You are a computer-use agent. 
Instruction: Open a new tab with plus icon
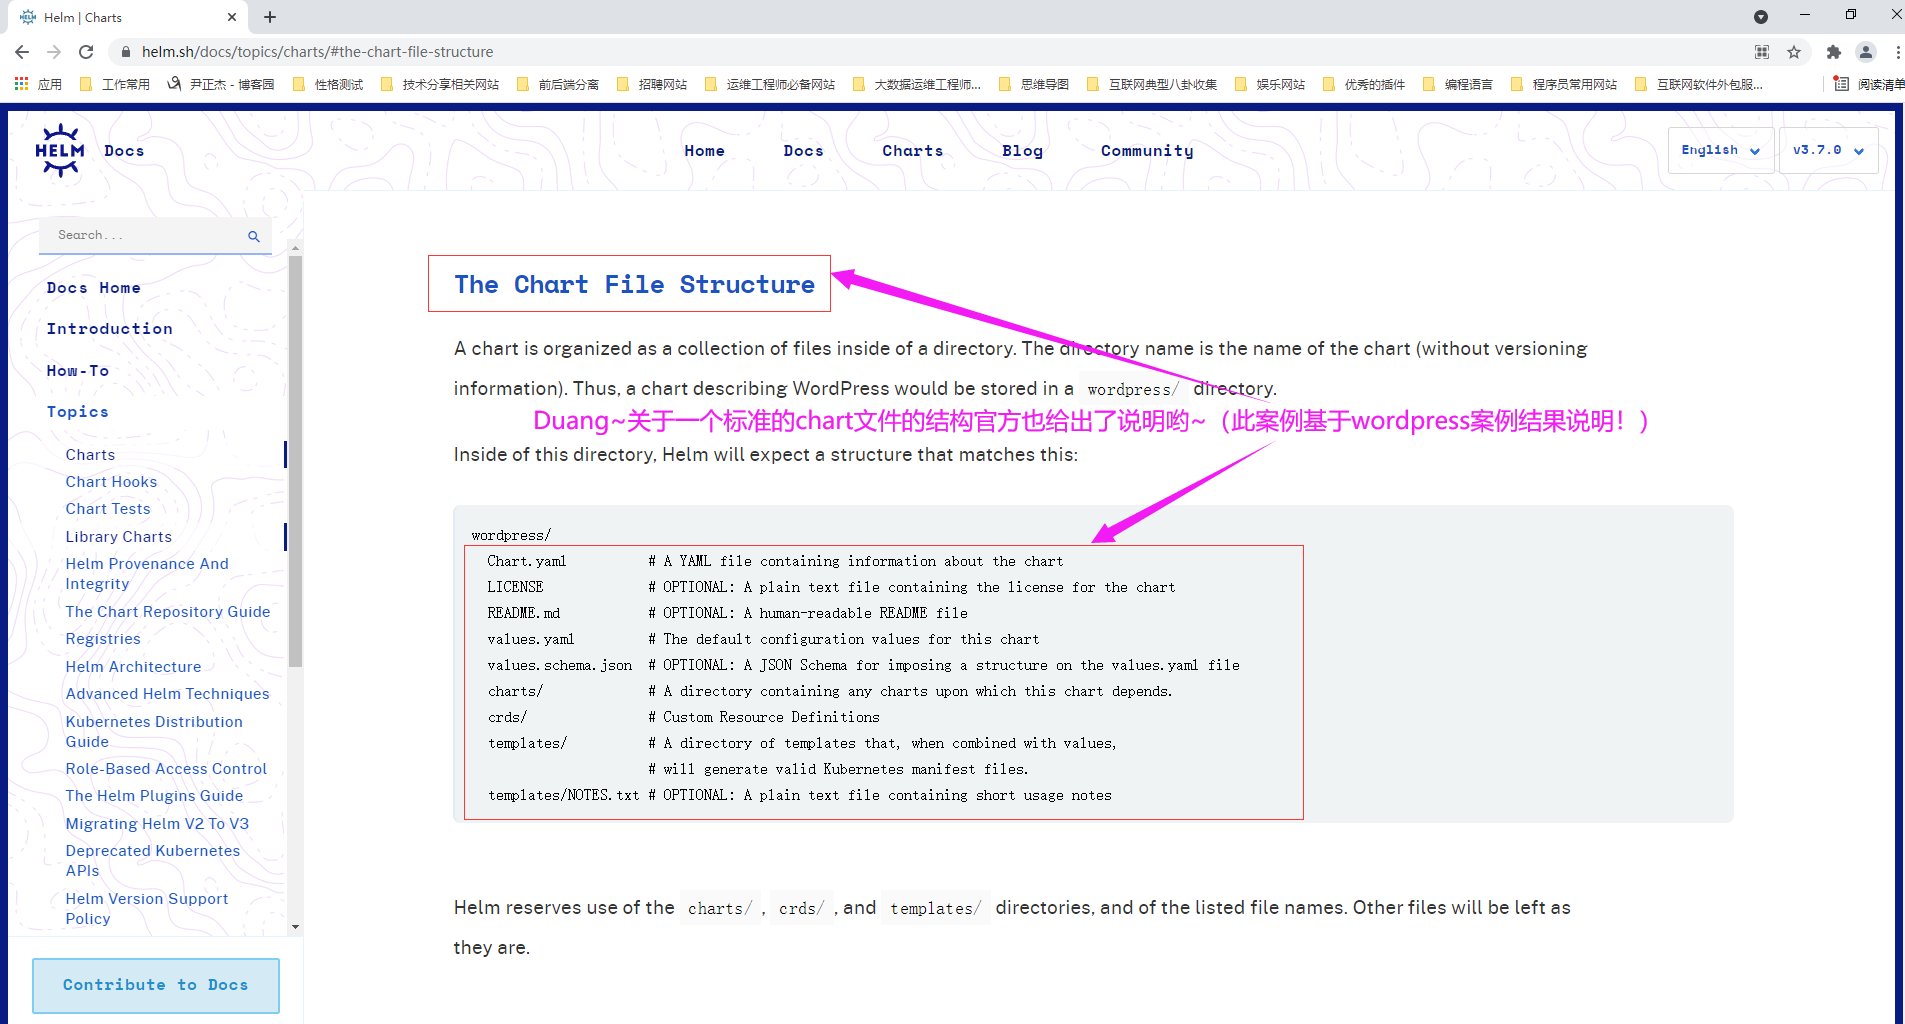tap(270, 17)
